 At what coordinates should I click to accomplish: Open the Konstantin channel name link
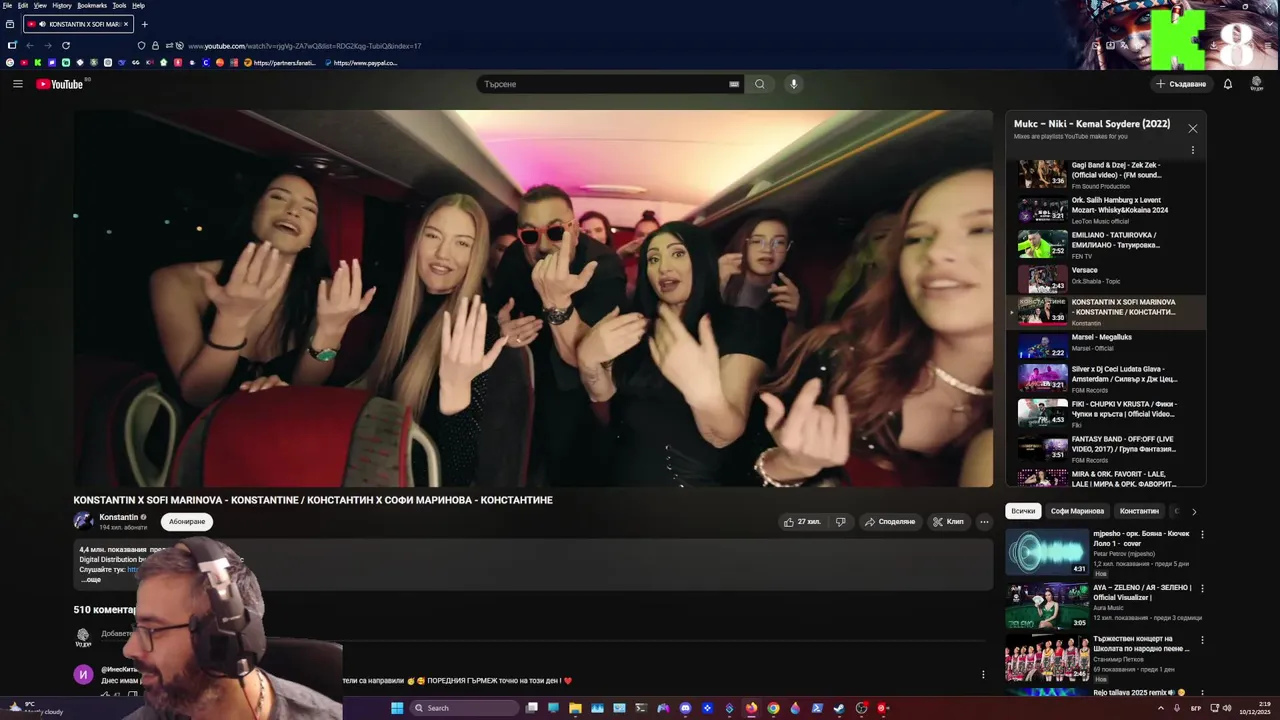(x=119, y=517)
